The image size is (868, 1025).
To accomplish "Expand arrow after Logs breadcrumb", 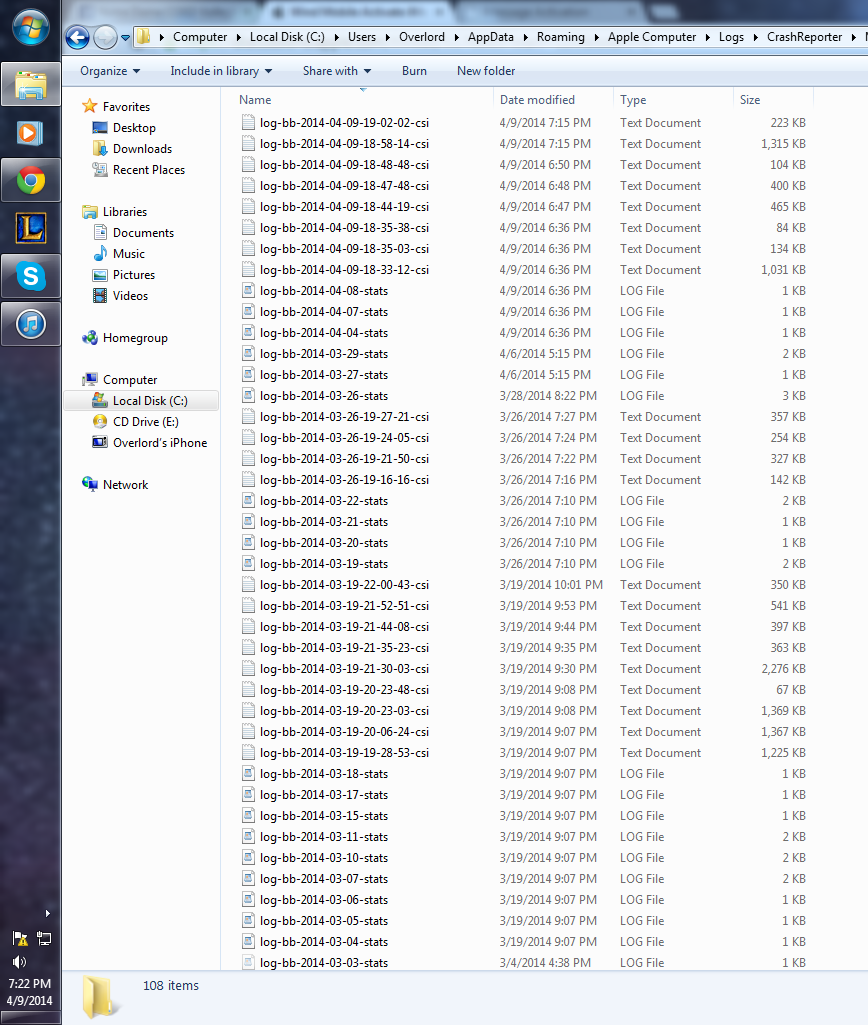I will pyautogui.click(x=756, y=37).
